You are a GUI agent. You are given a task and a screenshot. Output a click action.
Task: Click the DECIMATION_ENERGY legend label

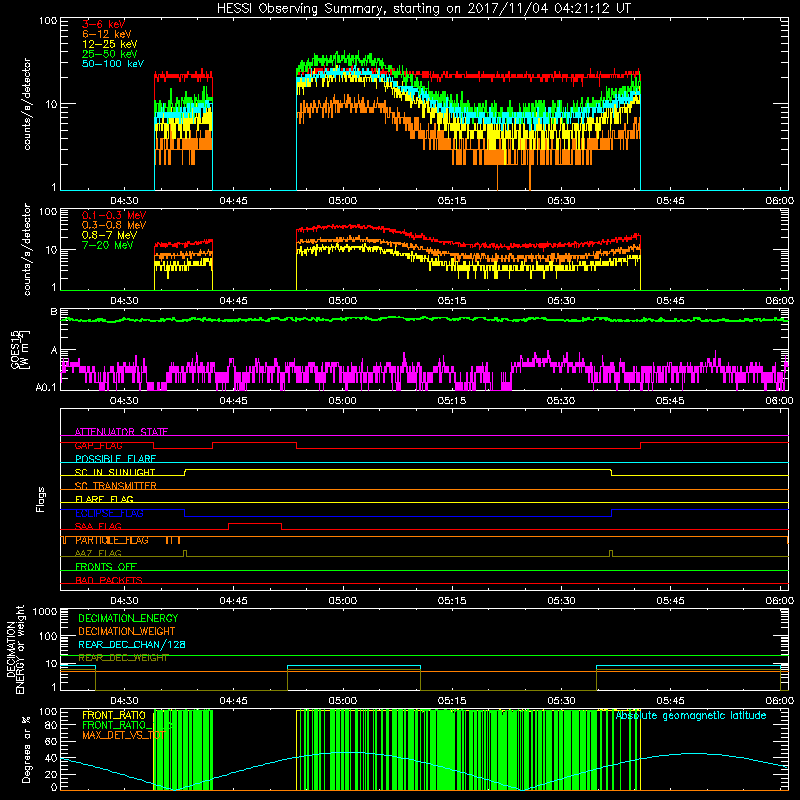128,618
